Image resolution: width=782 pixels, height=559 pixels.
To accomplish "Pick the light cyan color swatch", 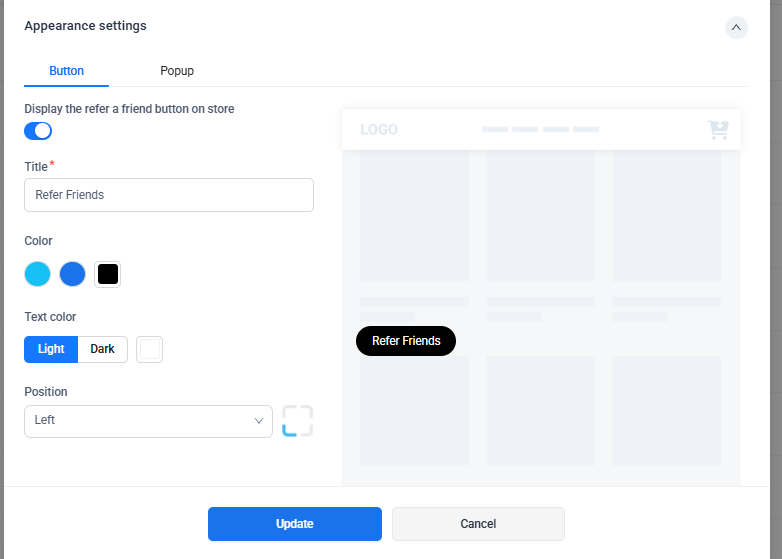I will [x=38, y=274].
